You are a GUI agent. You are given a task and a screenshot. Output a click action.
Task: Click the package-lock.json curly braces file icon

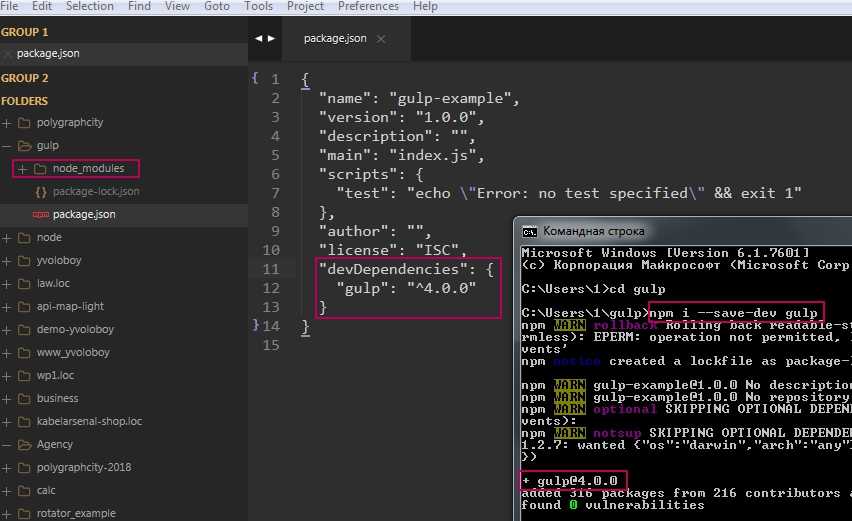point(40,191)
